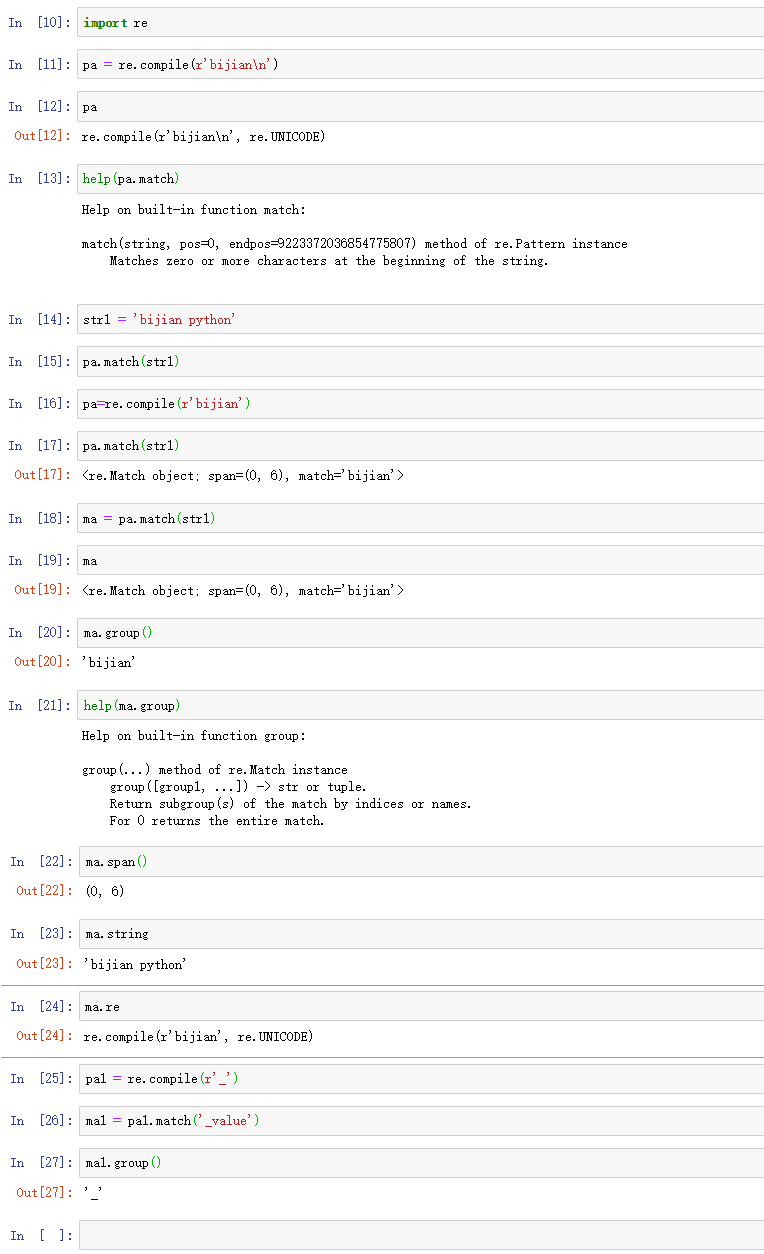Click the Out[17] re.Match object output
The height and width of the screenshot is (1254, 764).
coord(243,475)
